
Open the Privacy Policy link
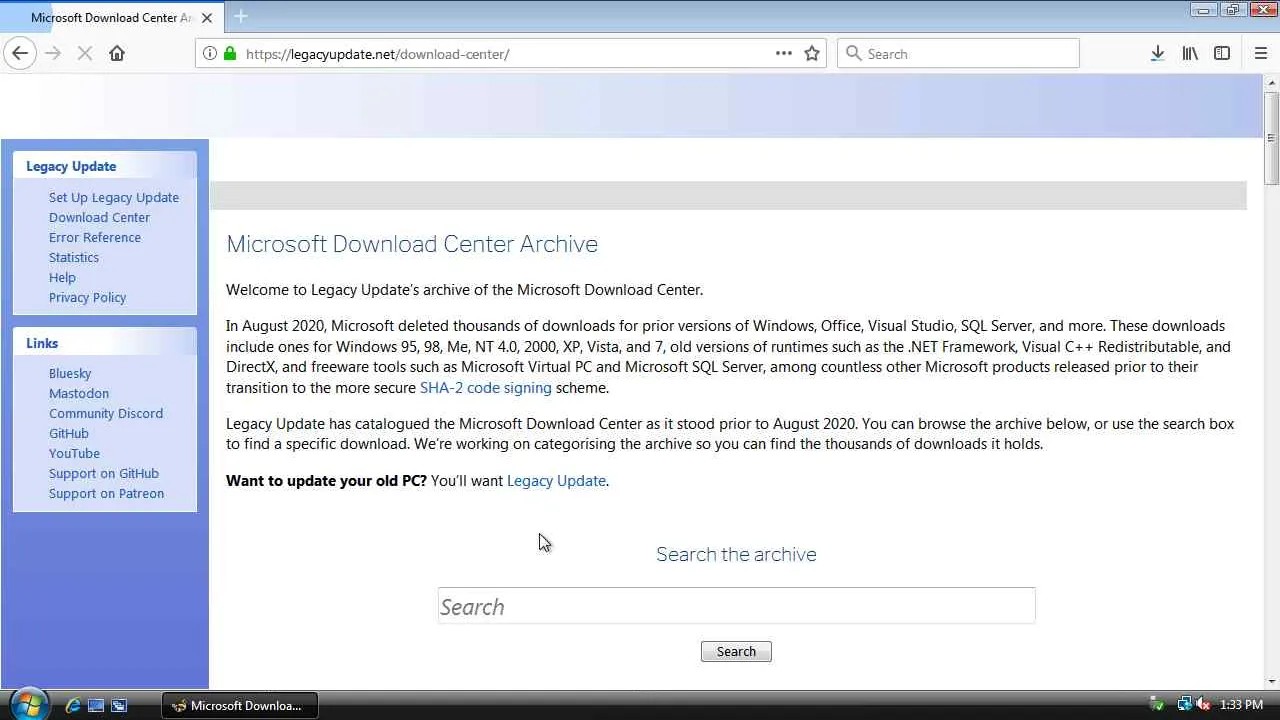(x=87, y=297)
